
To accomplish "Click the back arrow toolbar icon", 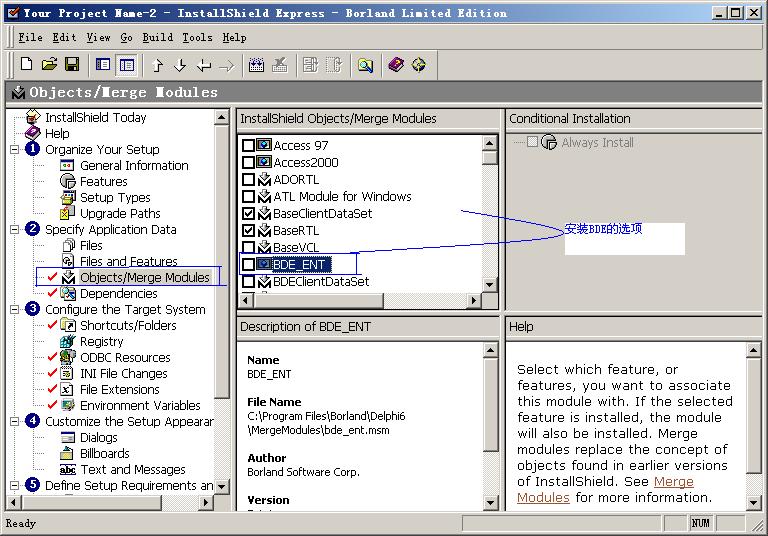I will tap(204, 65).
